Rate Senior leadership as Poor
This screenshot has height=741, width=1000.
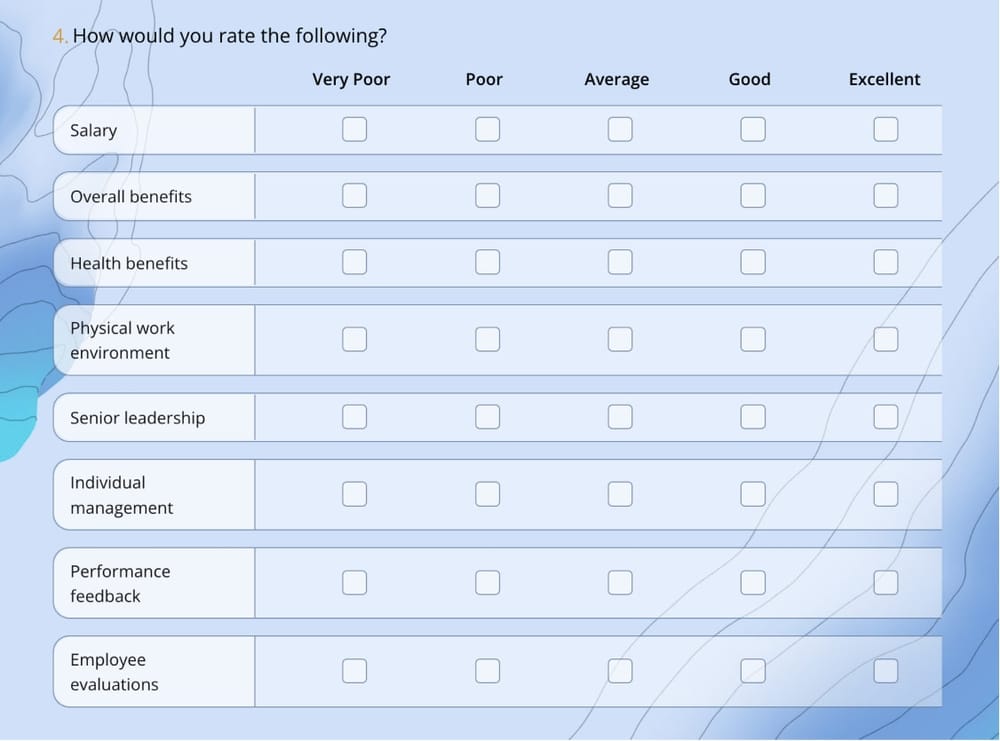coord(487,417)
